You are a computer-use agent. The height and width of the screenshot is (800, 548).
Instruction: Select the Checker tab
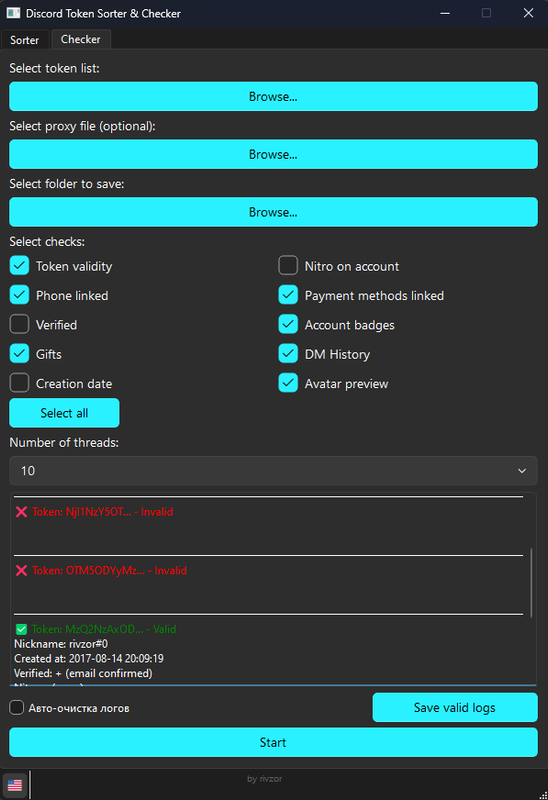(x=81, y=39)
